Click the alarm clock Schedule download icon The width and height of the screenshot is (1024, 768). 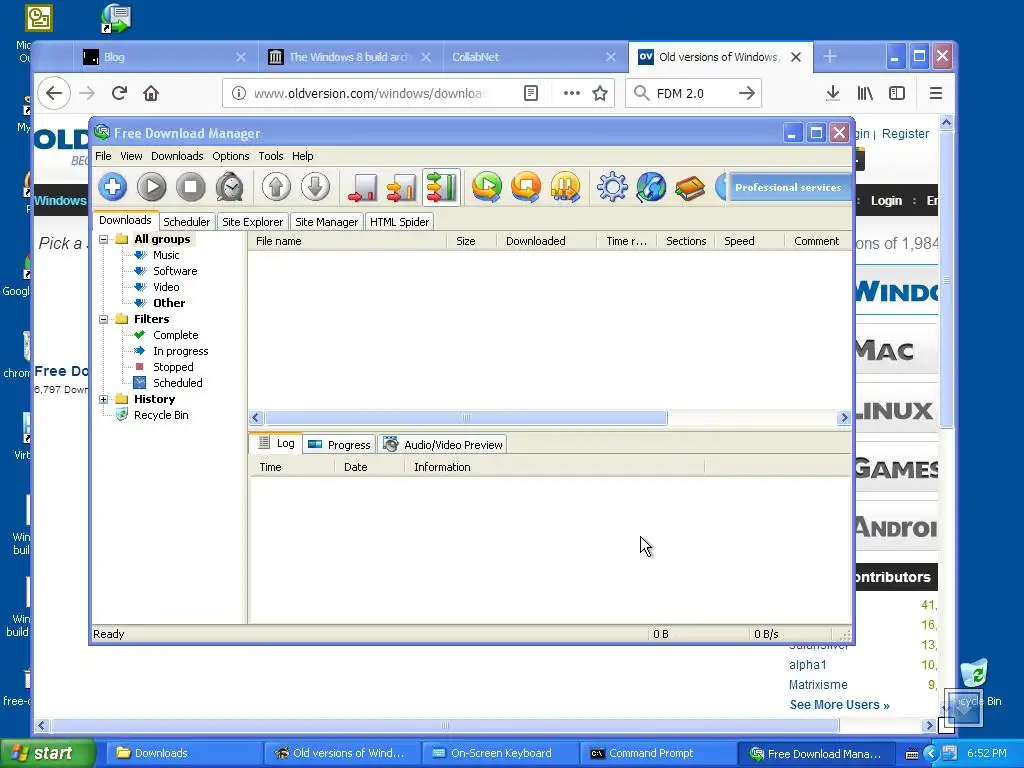230,187
